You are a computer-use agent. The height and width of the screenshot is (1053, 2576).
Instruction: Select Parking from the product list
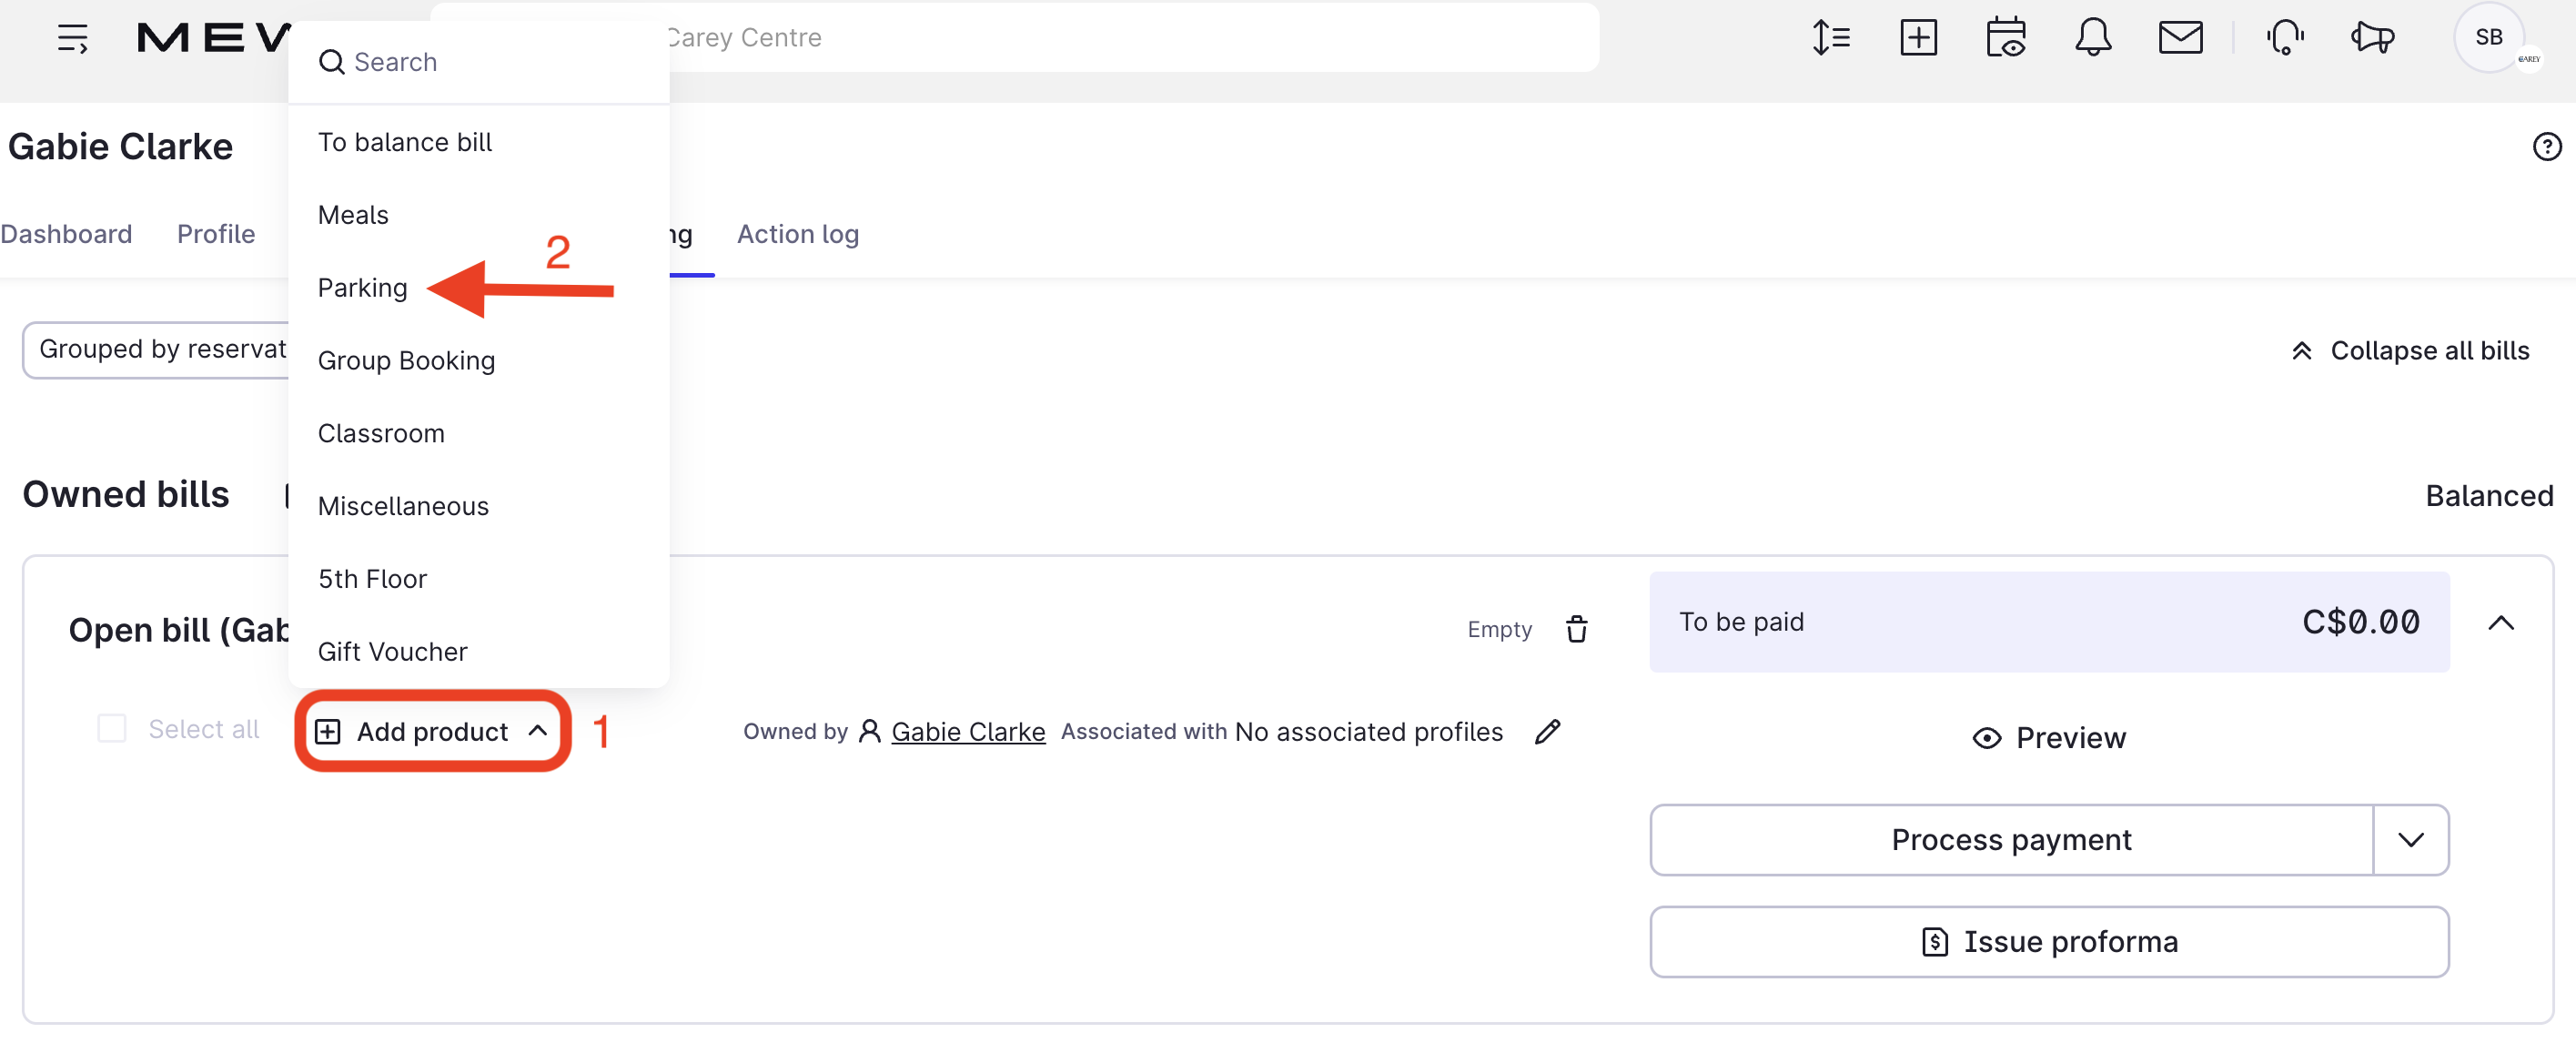coord(362,288)
